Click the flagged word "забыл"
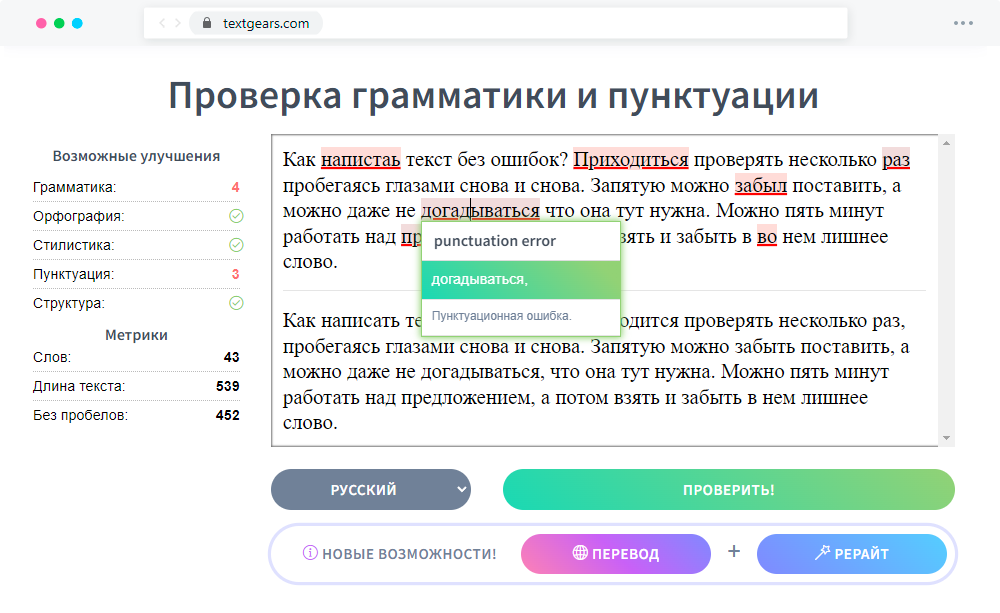The image size is (1000, 613). tap(760, 185)
